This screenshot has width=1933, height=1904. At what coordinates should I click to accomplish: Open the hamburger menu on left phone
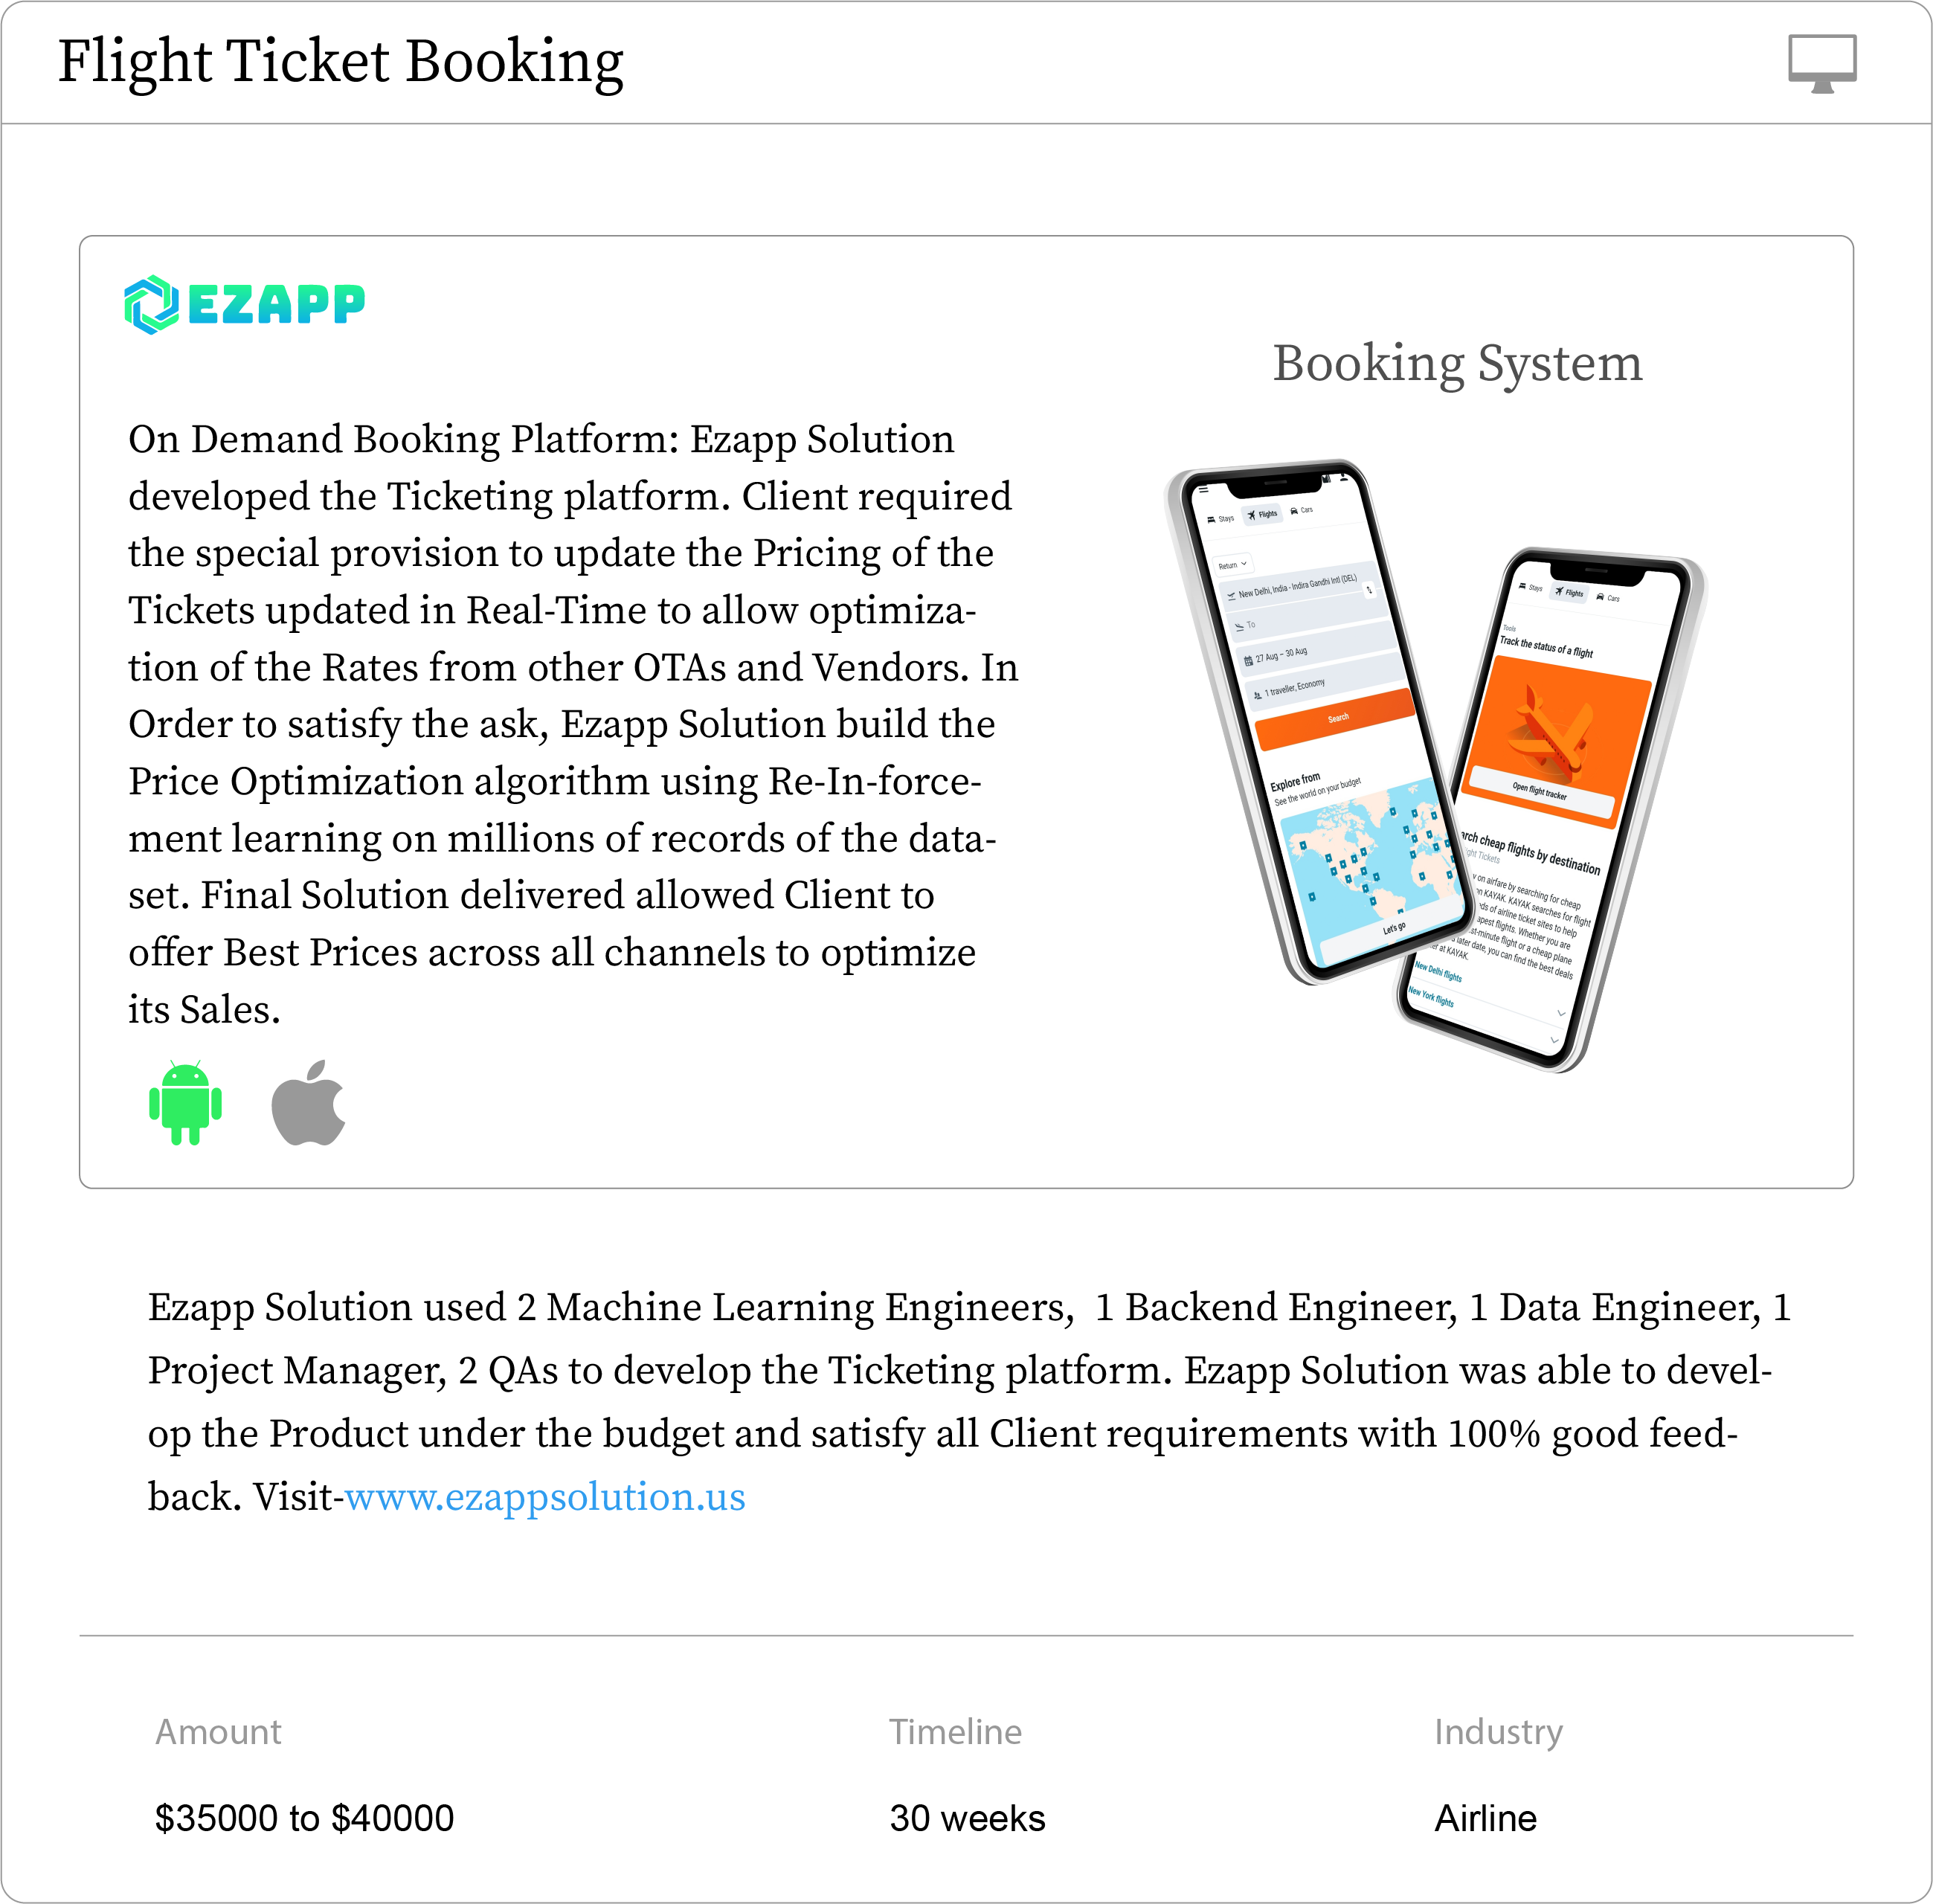point(1204,490)
